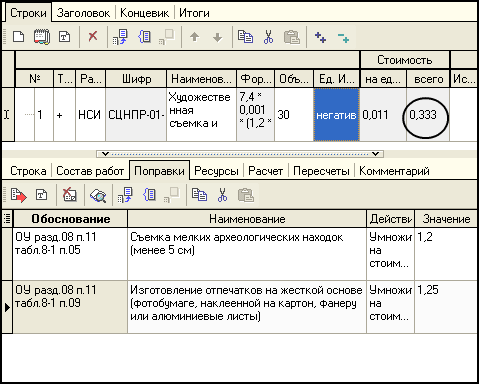The image size is (479, 384).
Task: Click the magnifier search icon in lower toolbar
Action: click(x=98, y=195)
